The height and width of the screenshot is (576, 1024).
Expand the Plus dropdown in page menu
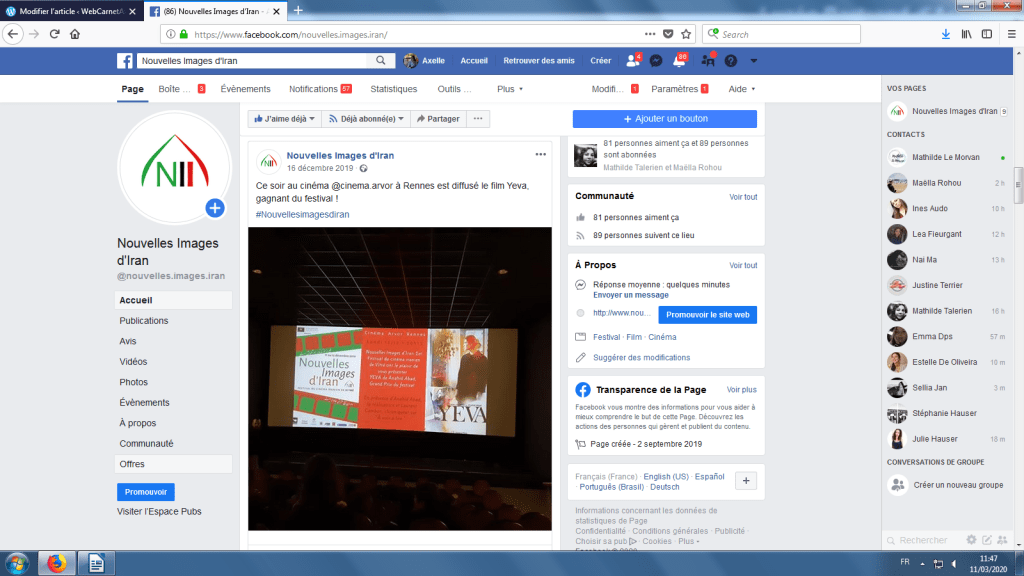510,89
